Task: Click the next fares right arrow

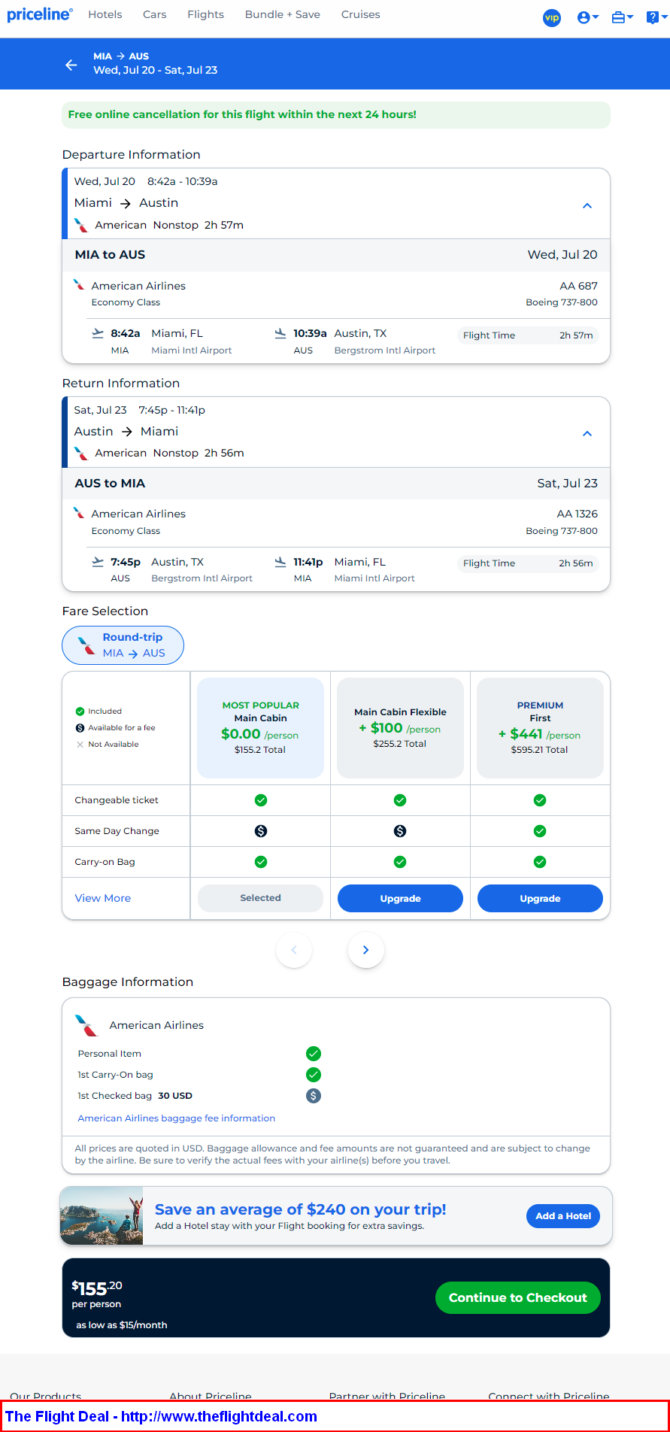Action: 366,950
